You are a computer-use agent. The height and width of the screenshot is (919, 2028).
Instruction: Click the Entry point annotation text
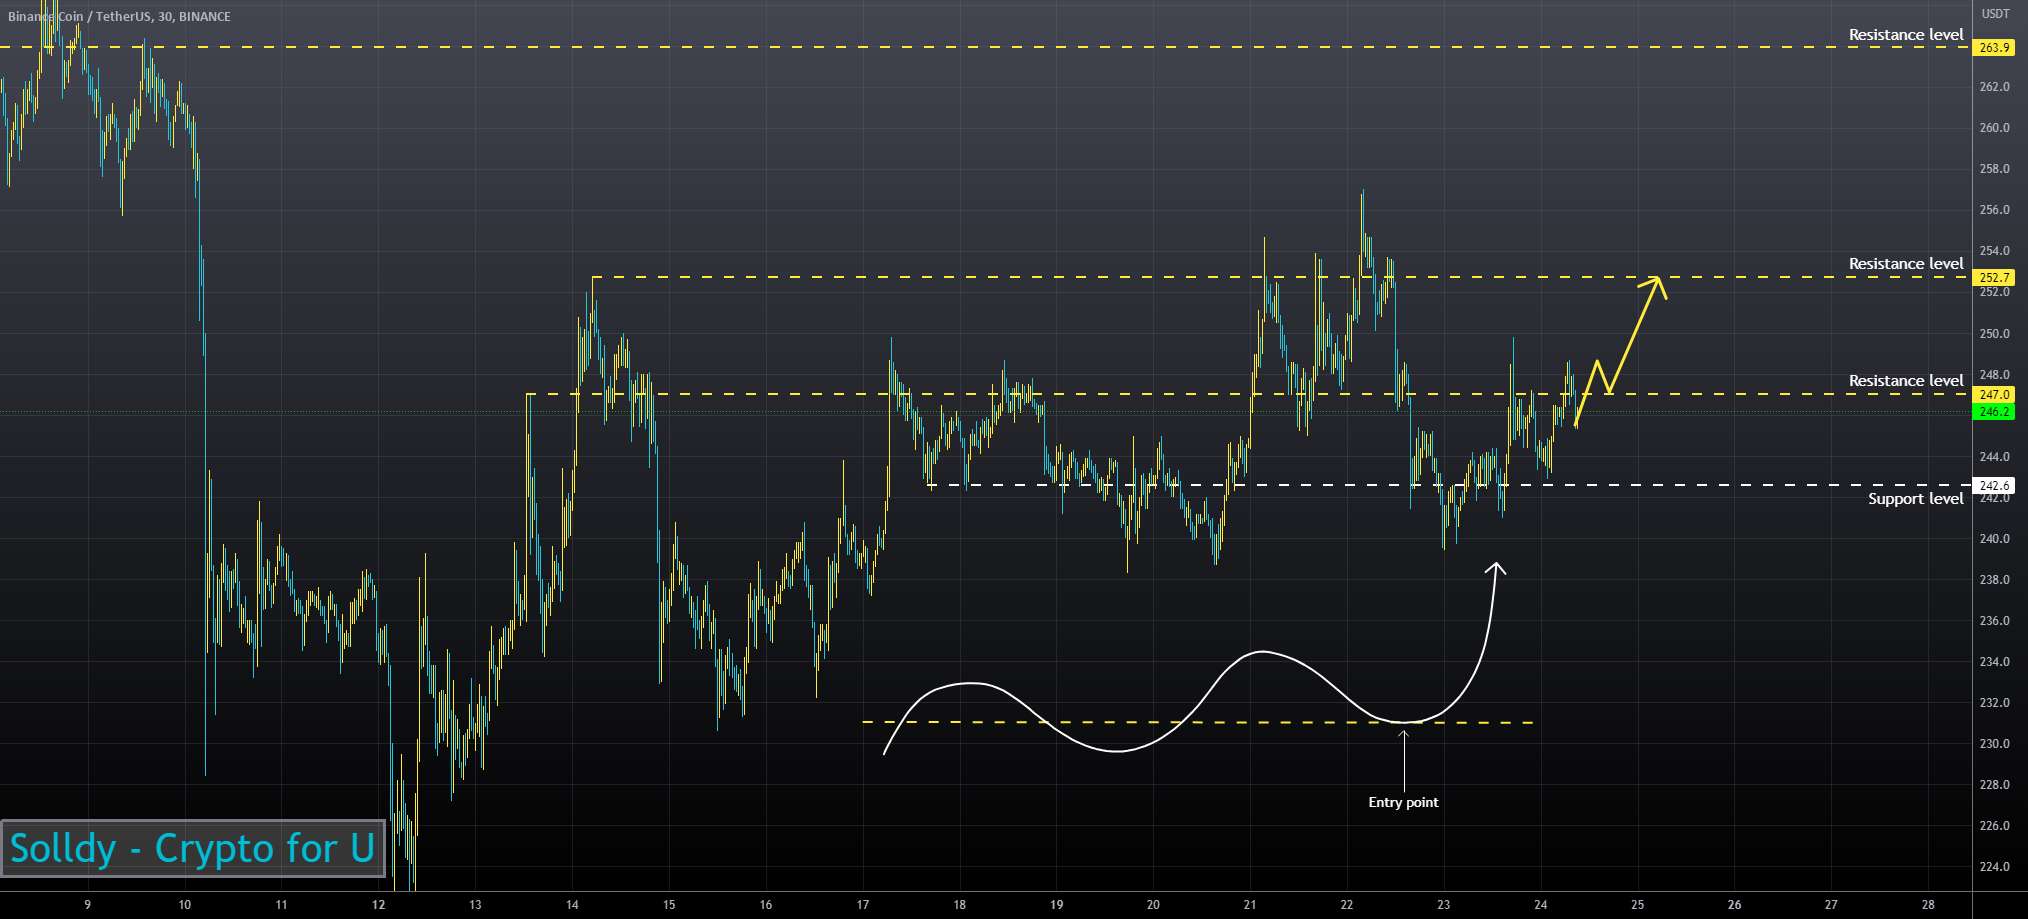[x=1403, y=802]
